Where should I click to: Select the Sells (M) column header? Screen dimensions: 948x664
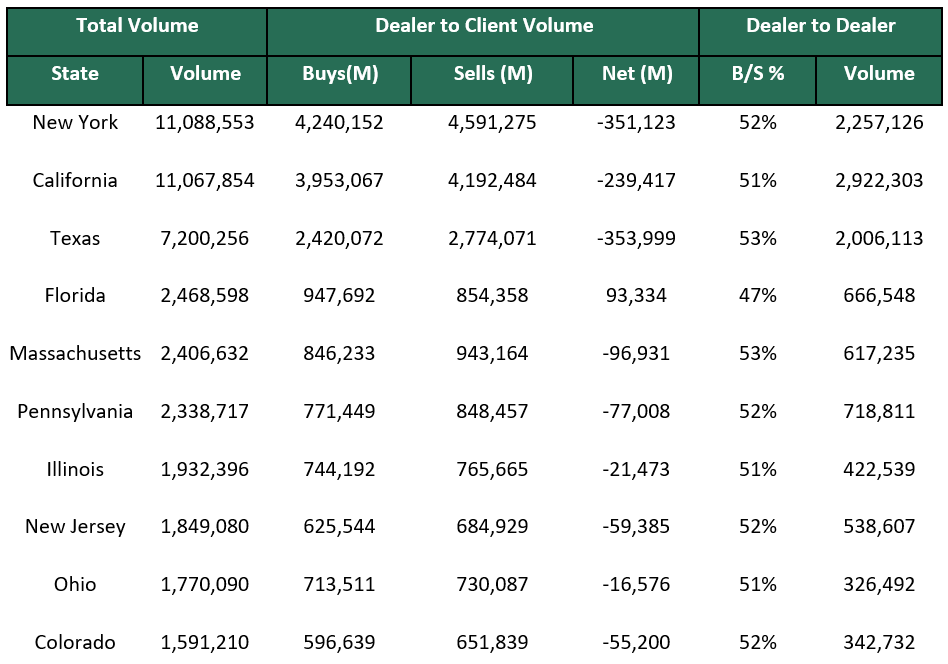point(493,74)
